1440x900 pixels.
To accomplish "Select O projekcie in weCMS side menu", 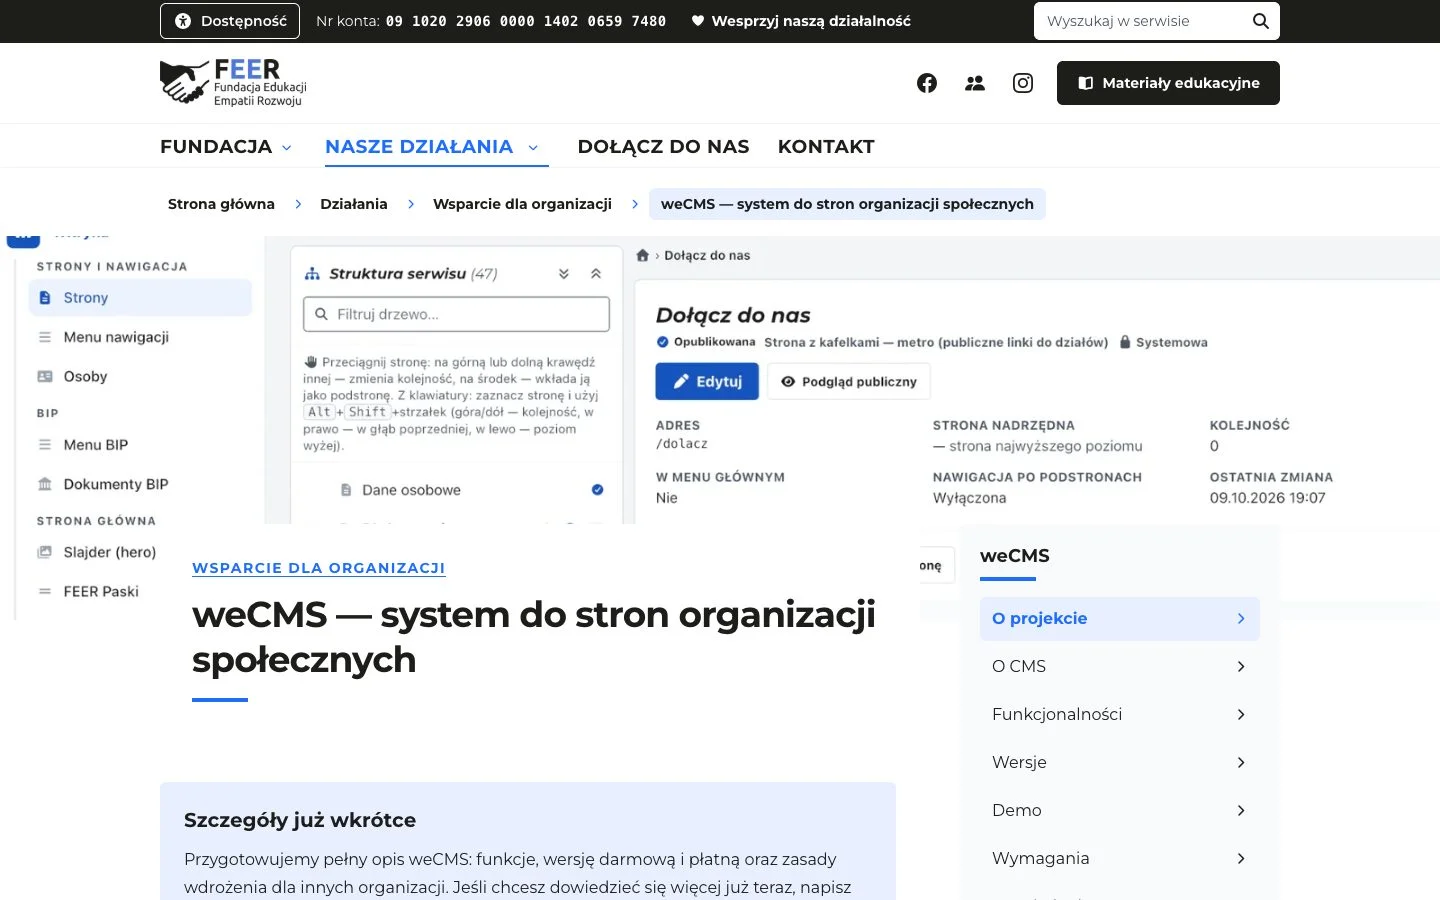I will pyautogui.click(x=1120, y=619).
